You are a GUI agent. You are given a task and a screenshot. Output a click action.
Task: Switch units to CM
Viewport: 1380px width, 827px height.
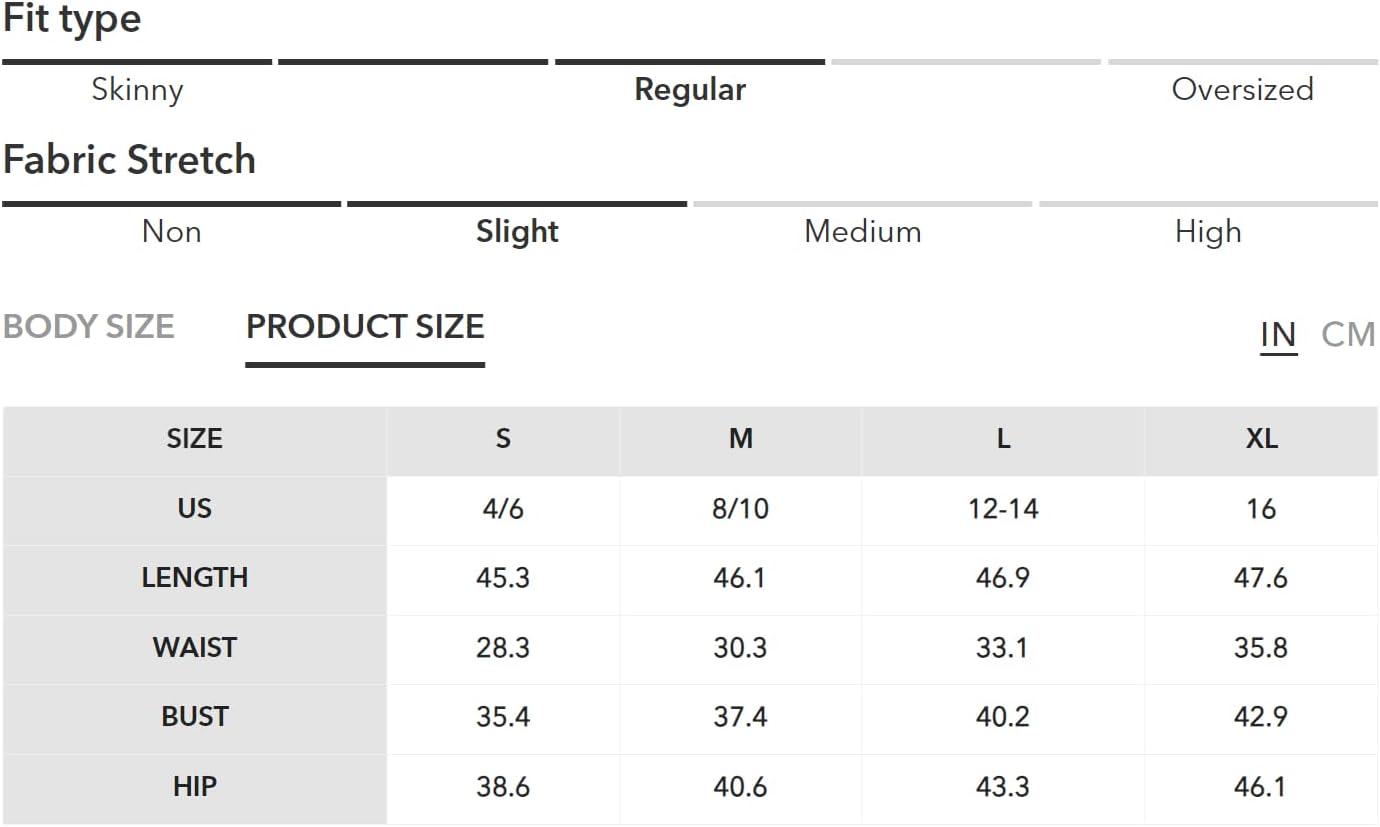point(1348,334)
